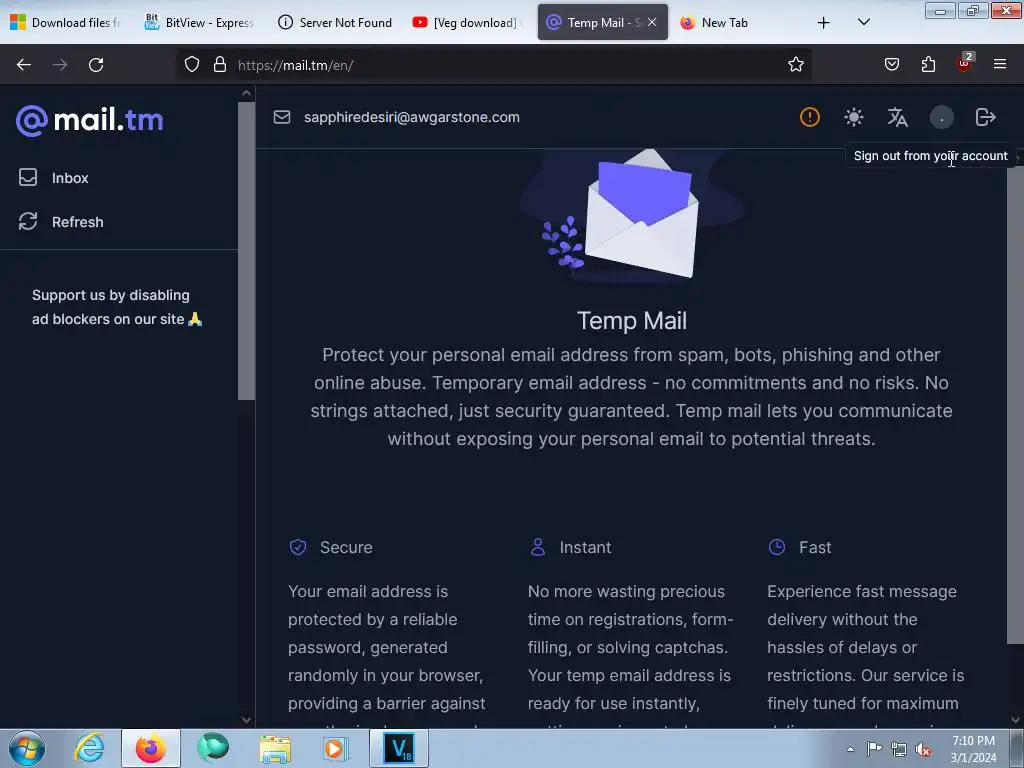Image resolution: width=1024 pixels, height=768 pixels.
Task: Click the Refresh option in the sidebar
Action: coord(61,222)
